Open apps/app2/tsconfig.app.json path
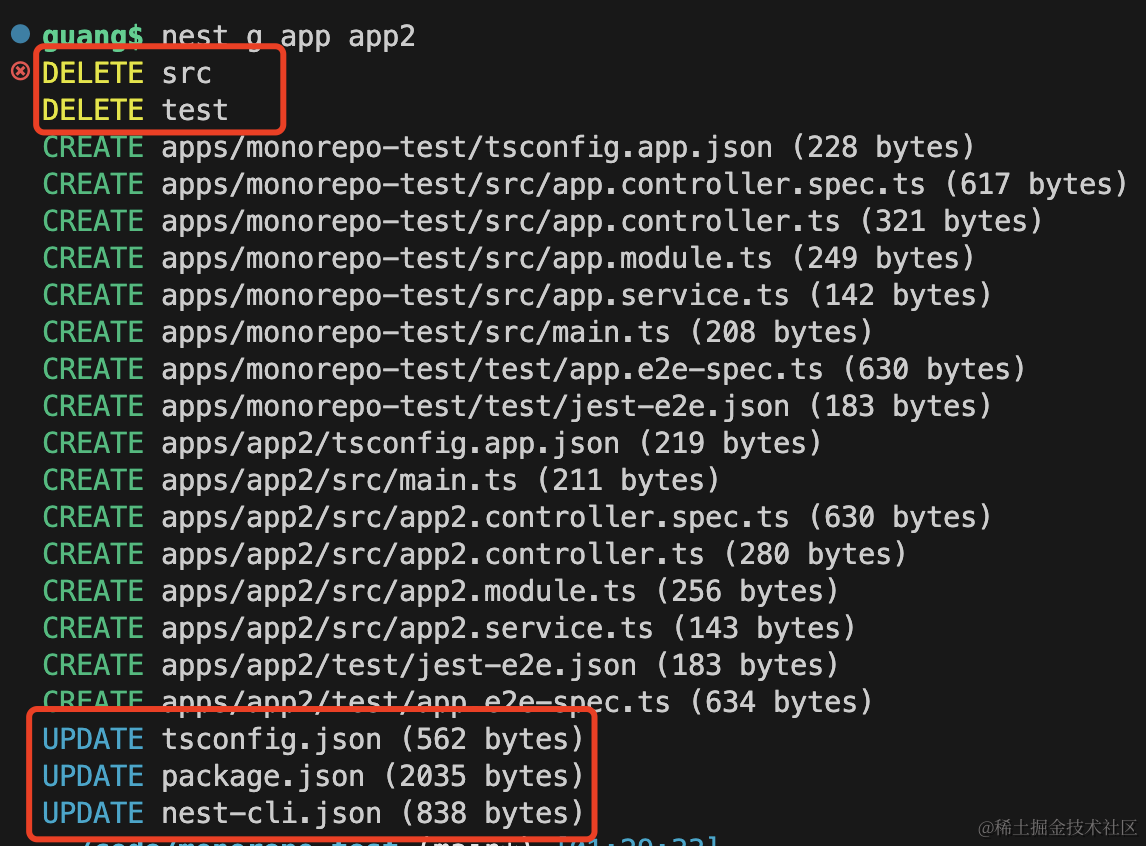The width and height of the screenshot is (1146, 846). pos(390,443)
